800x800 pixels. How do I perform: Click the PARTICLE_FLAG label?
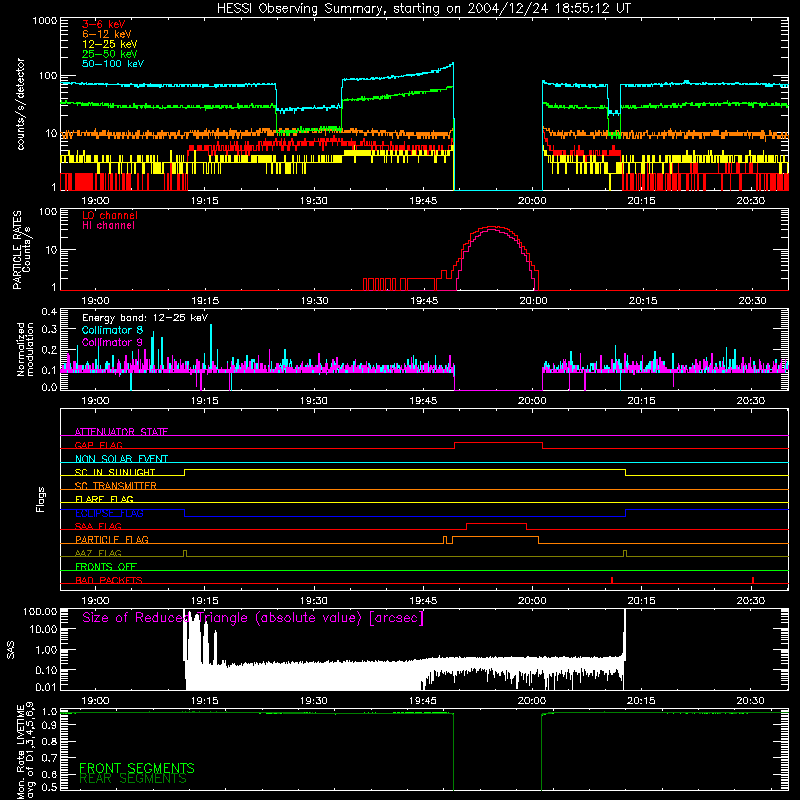(112, 540)
